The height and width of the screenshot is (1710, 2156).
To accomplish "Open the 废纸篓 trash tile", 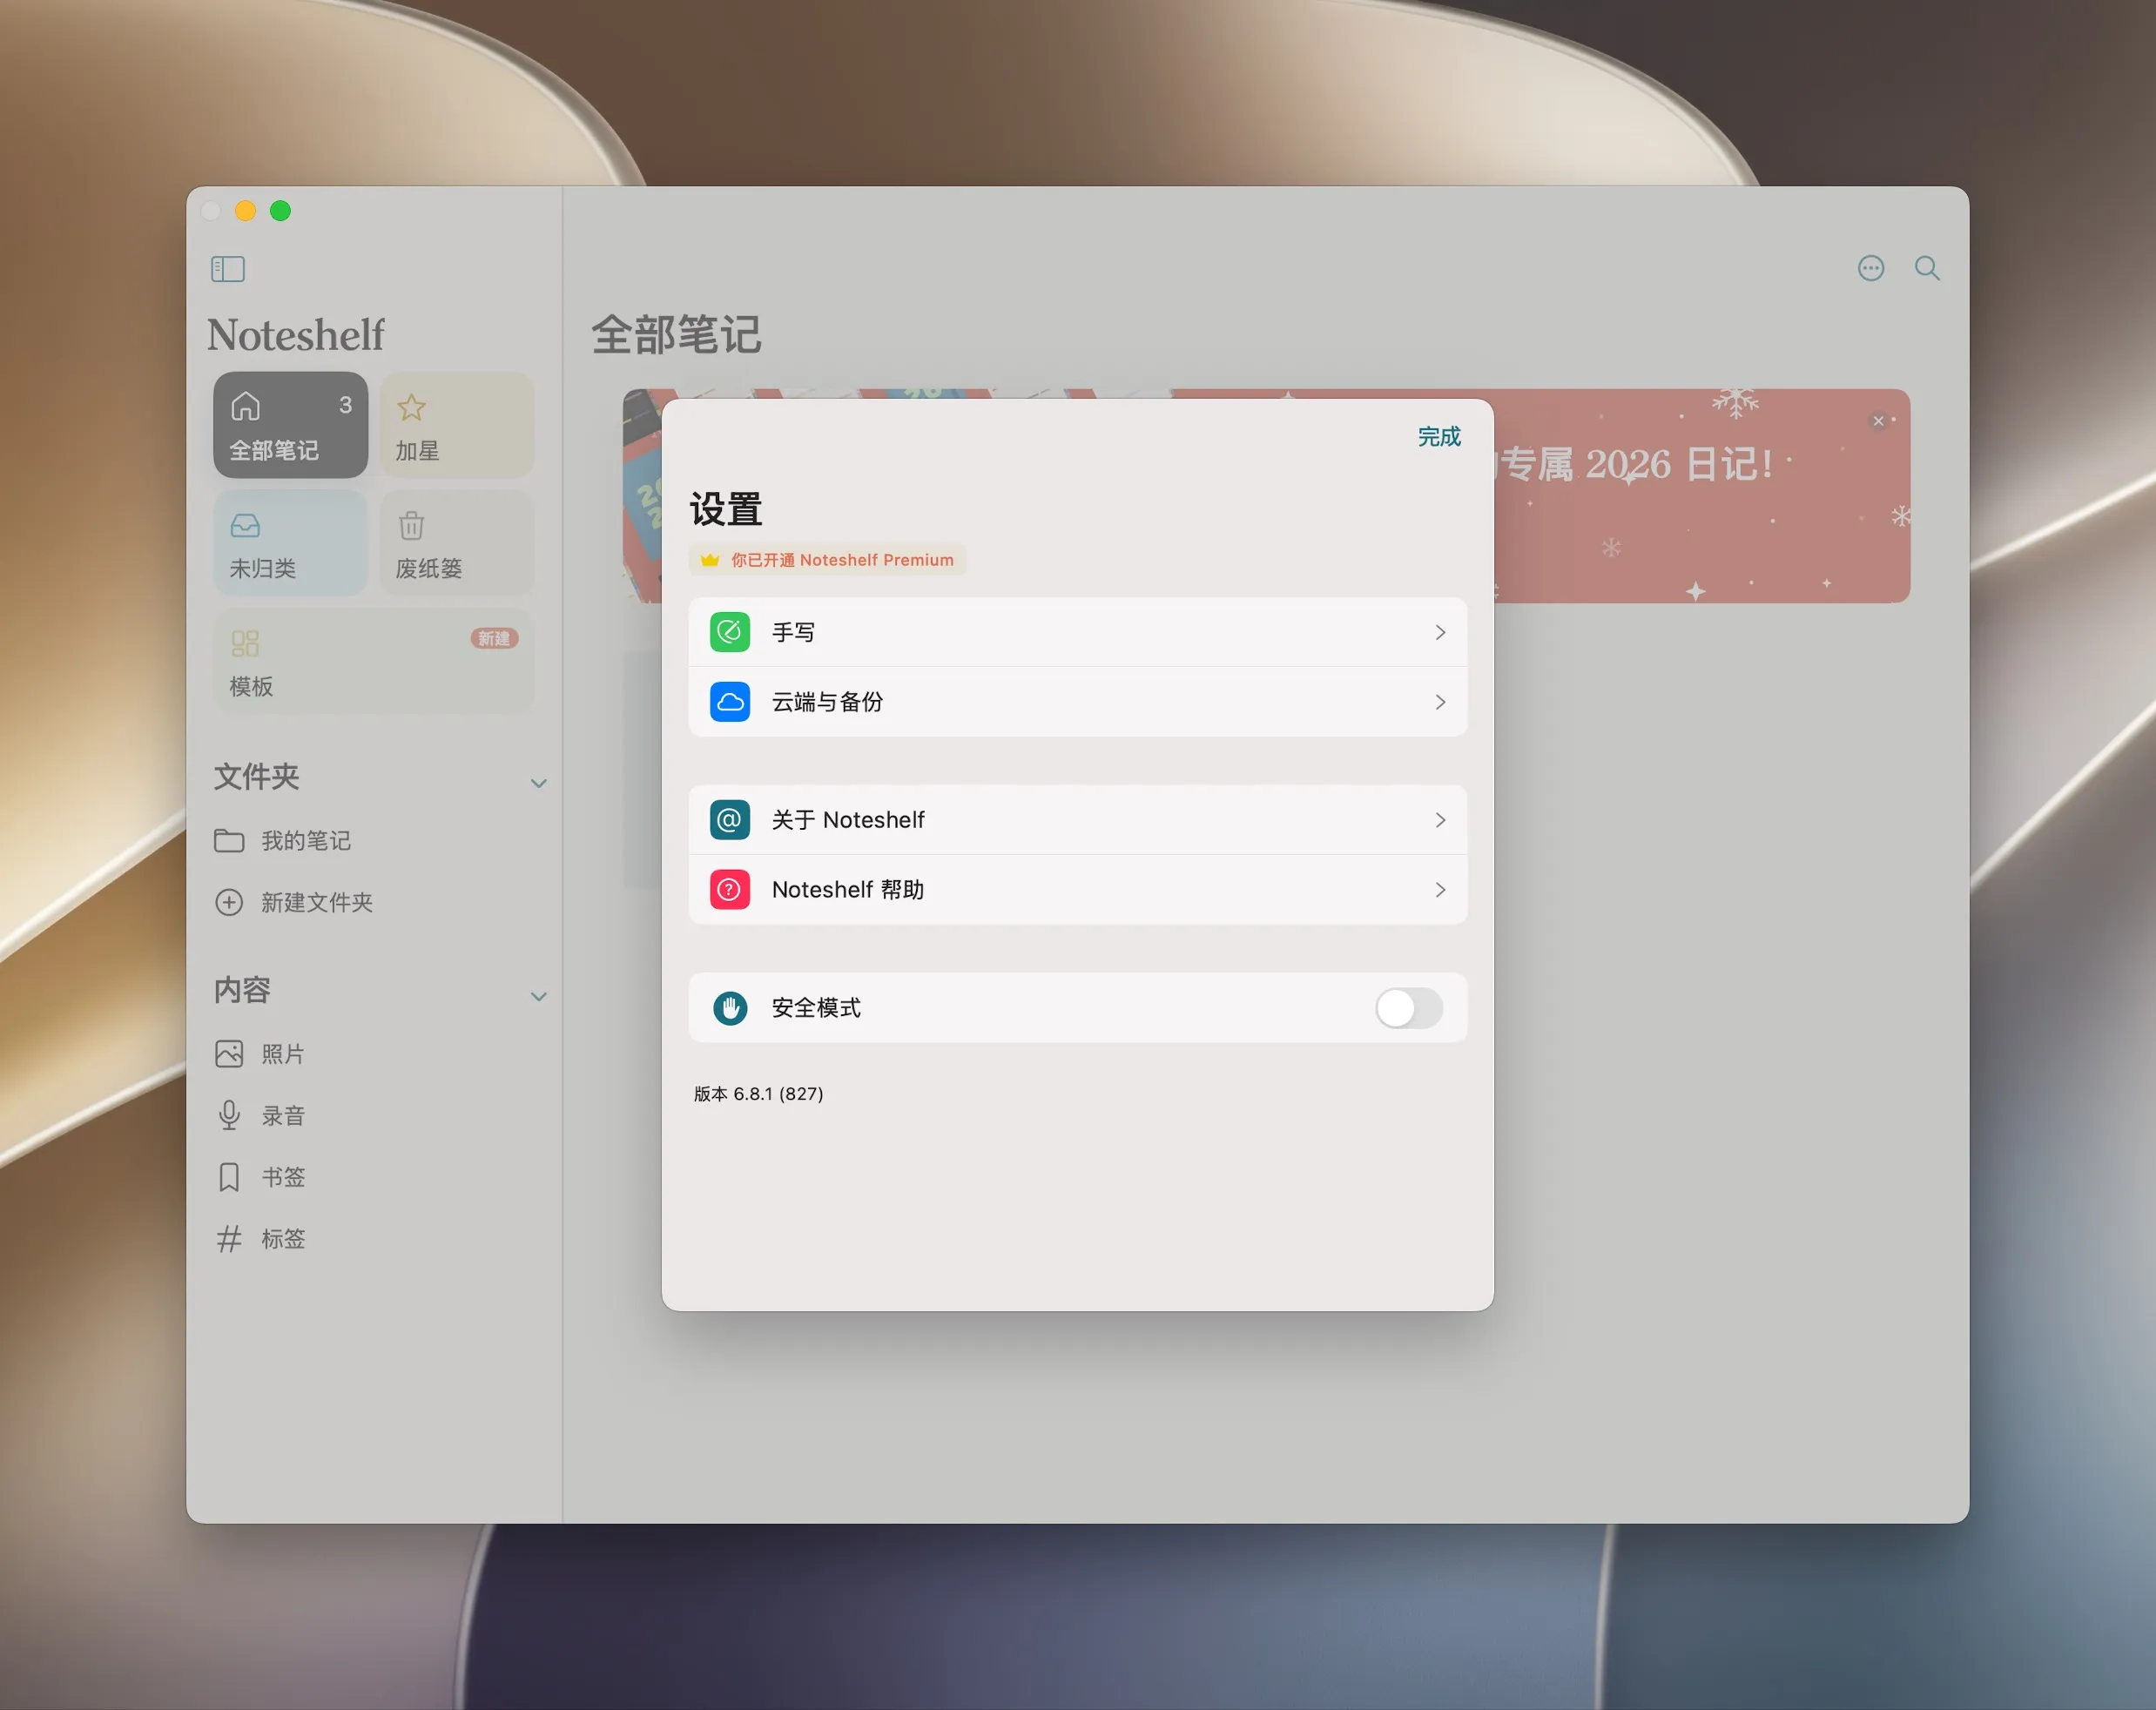I will (x=456, y=543).
